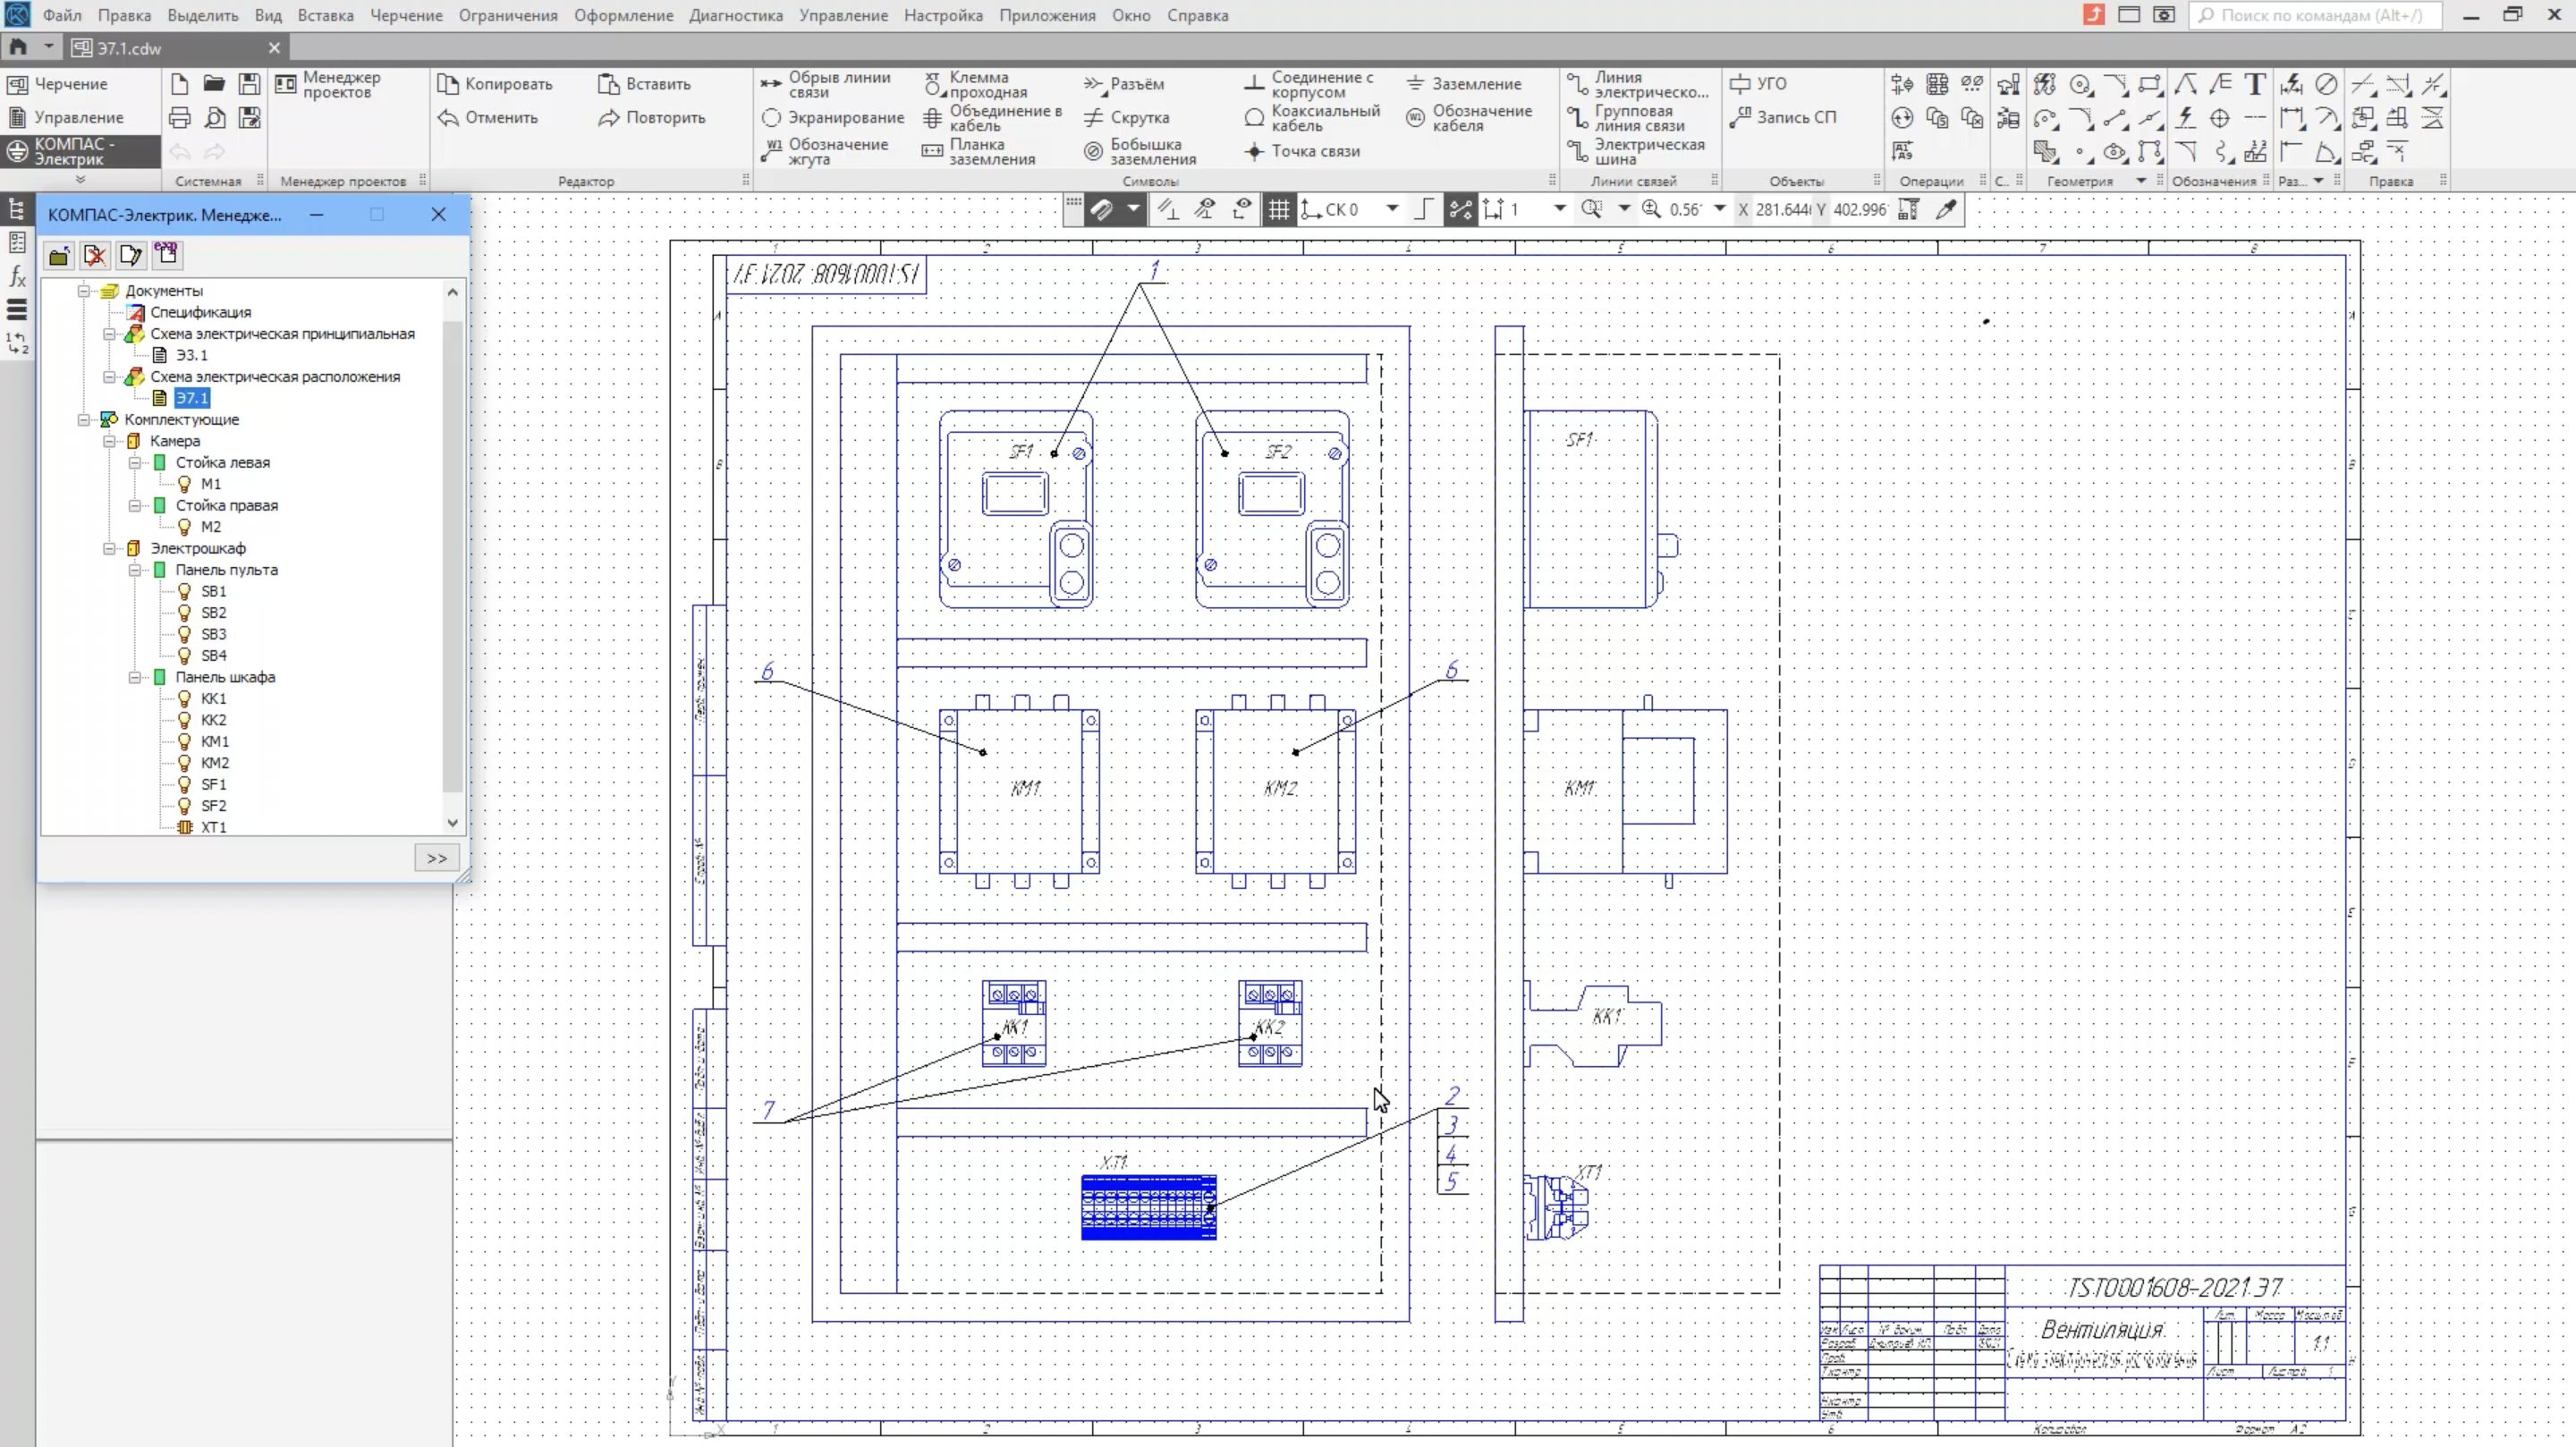Click the export document icon in Manager panel
2576x1447 pixels.
coord(167,254)
